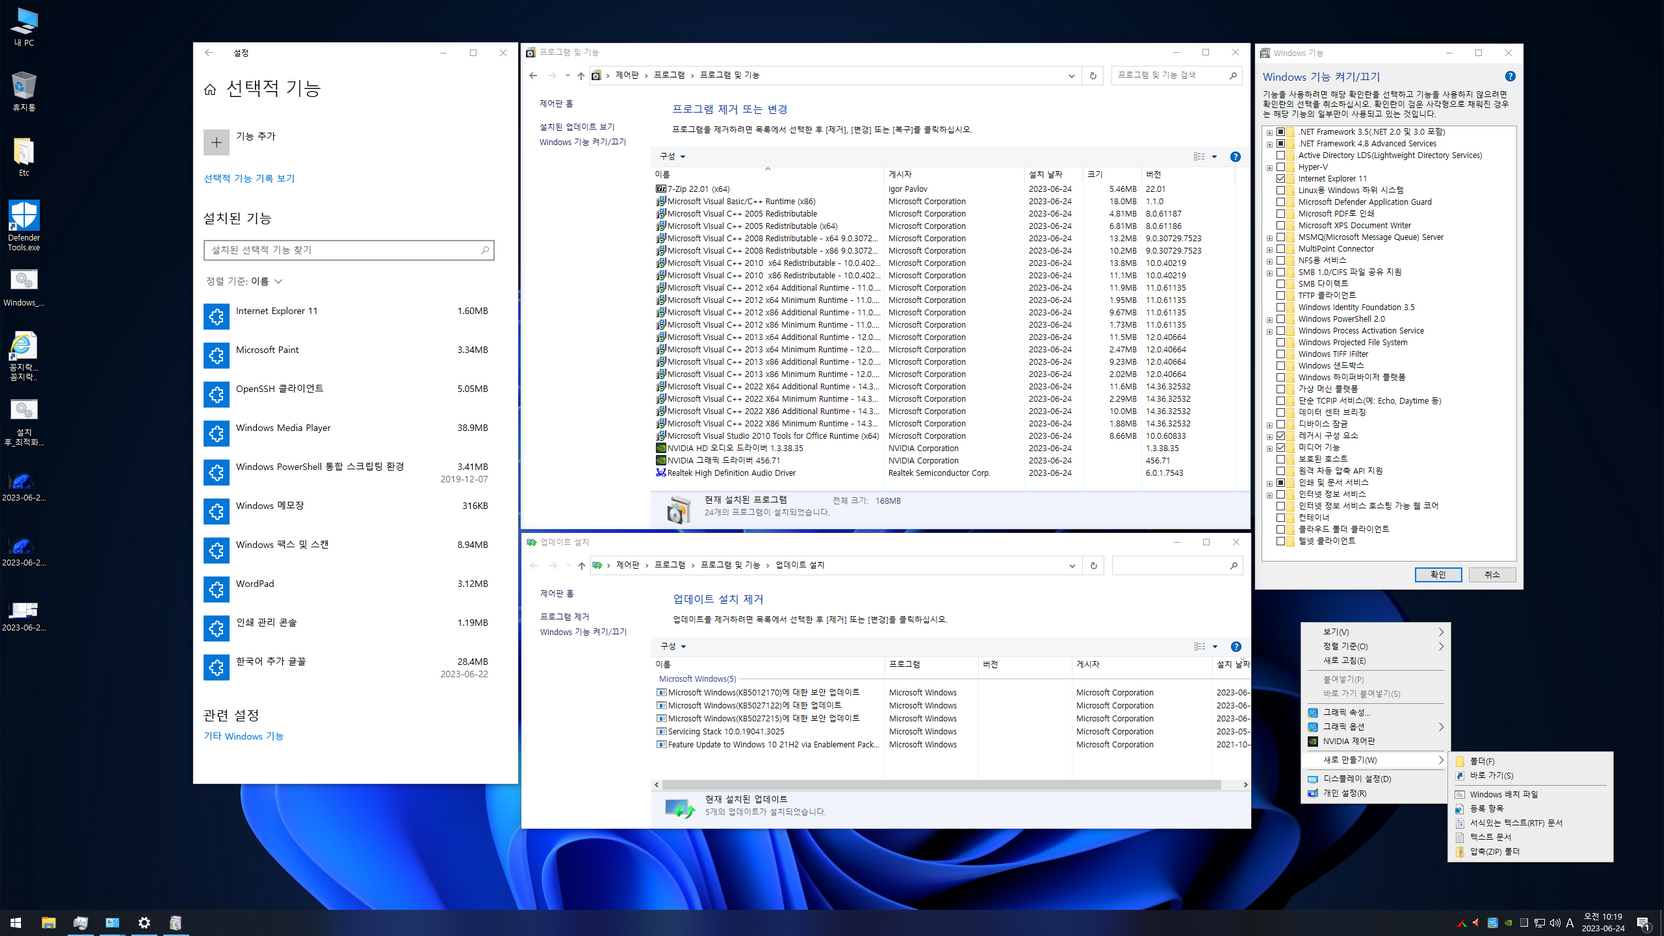Viewport: 1664px width, 936px height.
Task: Check the SMB 다이렉트 checkbox
Action: [1281, 284]
